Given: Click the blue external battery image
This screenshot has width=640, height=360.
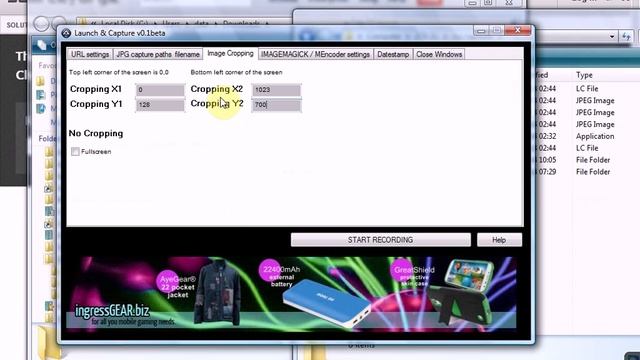Looking at the screenshot, I should pos(326,304).
